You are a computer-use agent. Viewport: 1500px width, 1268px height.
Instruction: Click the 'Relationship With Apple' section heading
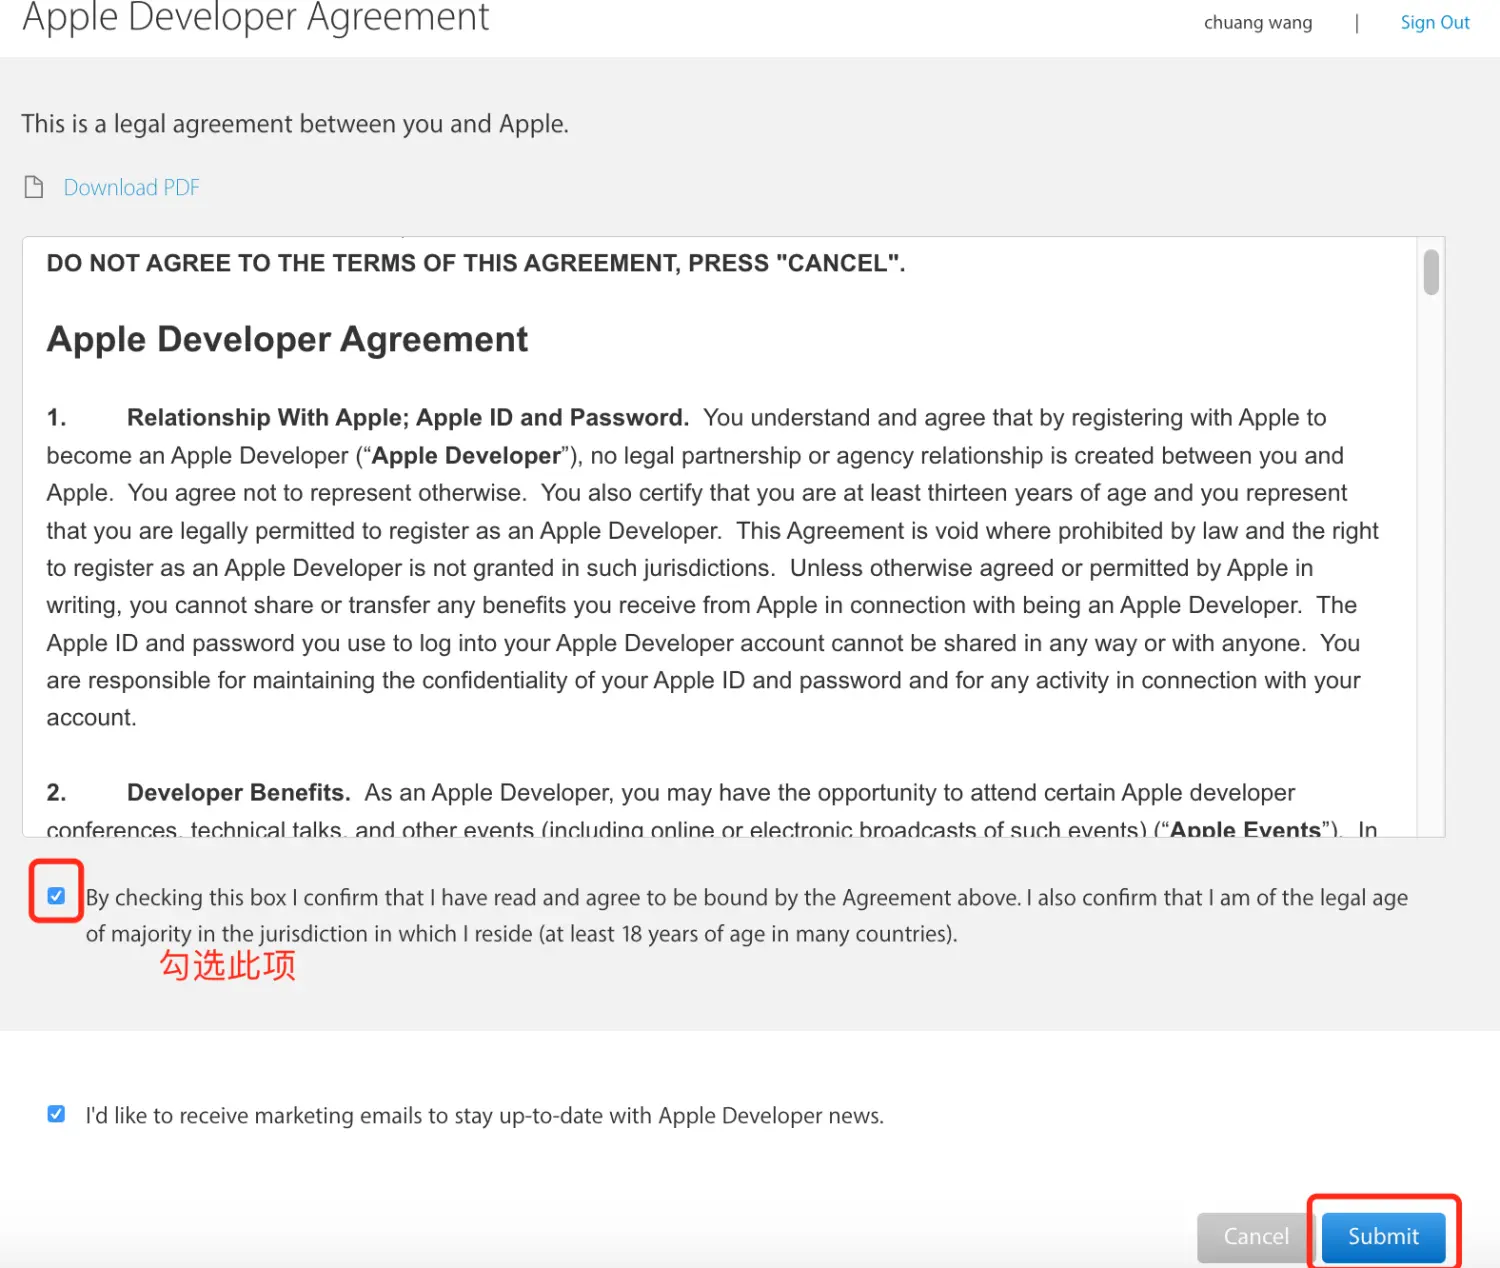408,418
